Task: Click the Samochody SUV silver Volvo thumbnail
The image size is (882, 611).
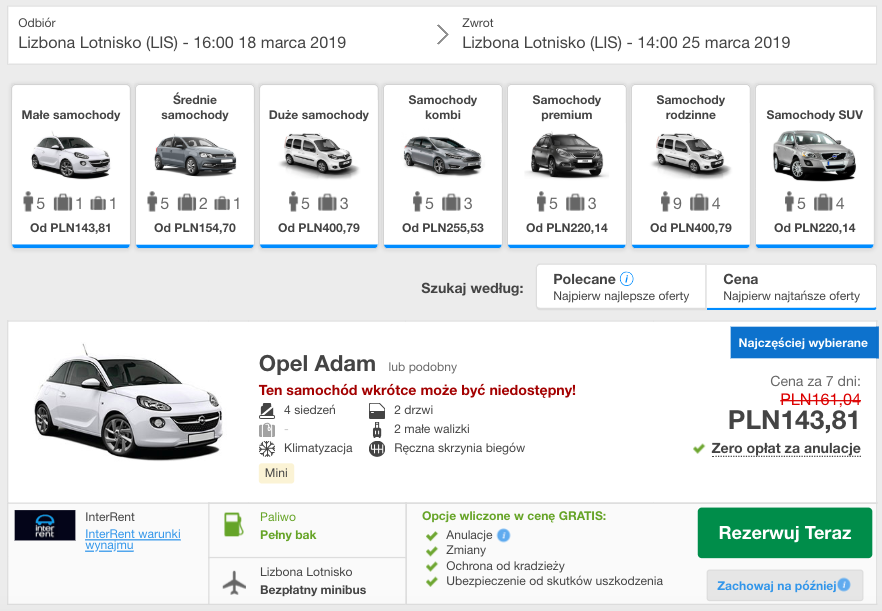Action: pos(814,155)
